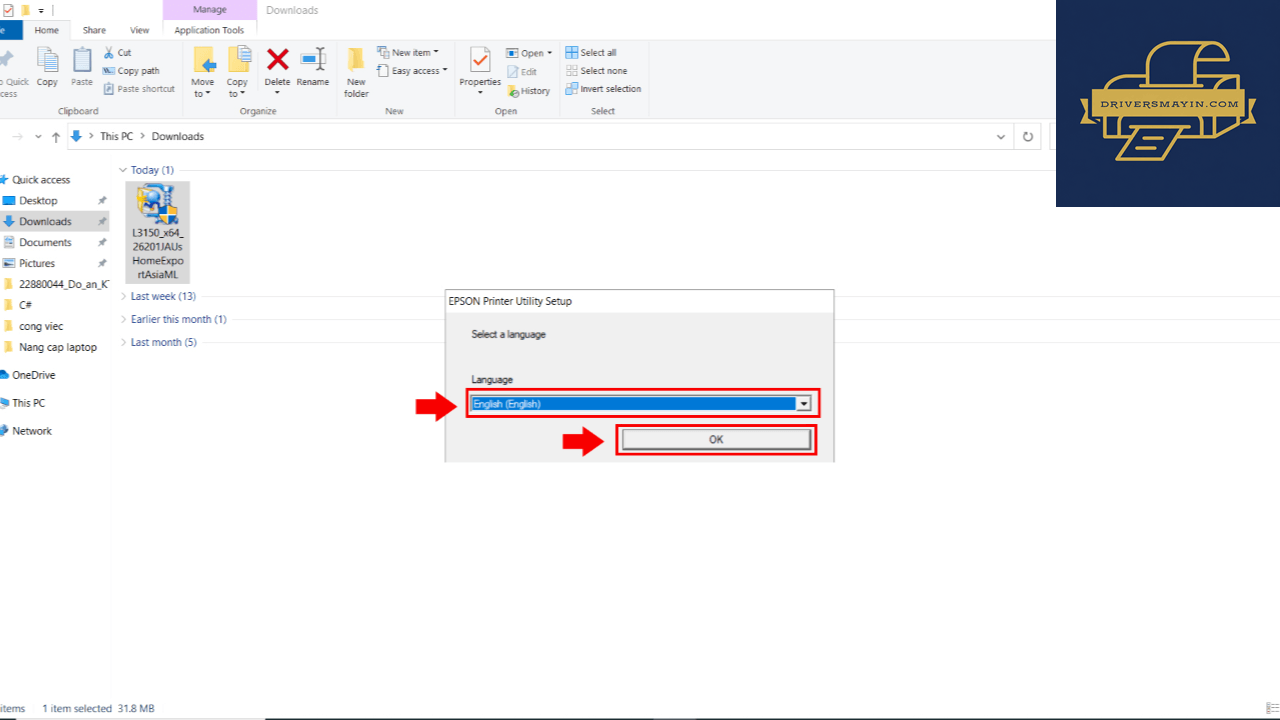This screenshot has width=1280, height=720.
Task: Cut the selected file with scissors icon
Action: tap(118, 52)
